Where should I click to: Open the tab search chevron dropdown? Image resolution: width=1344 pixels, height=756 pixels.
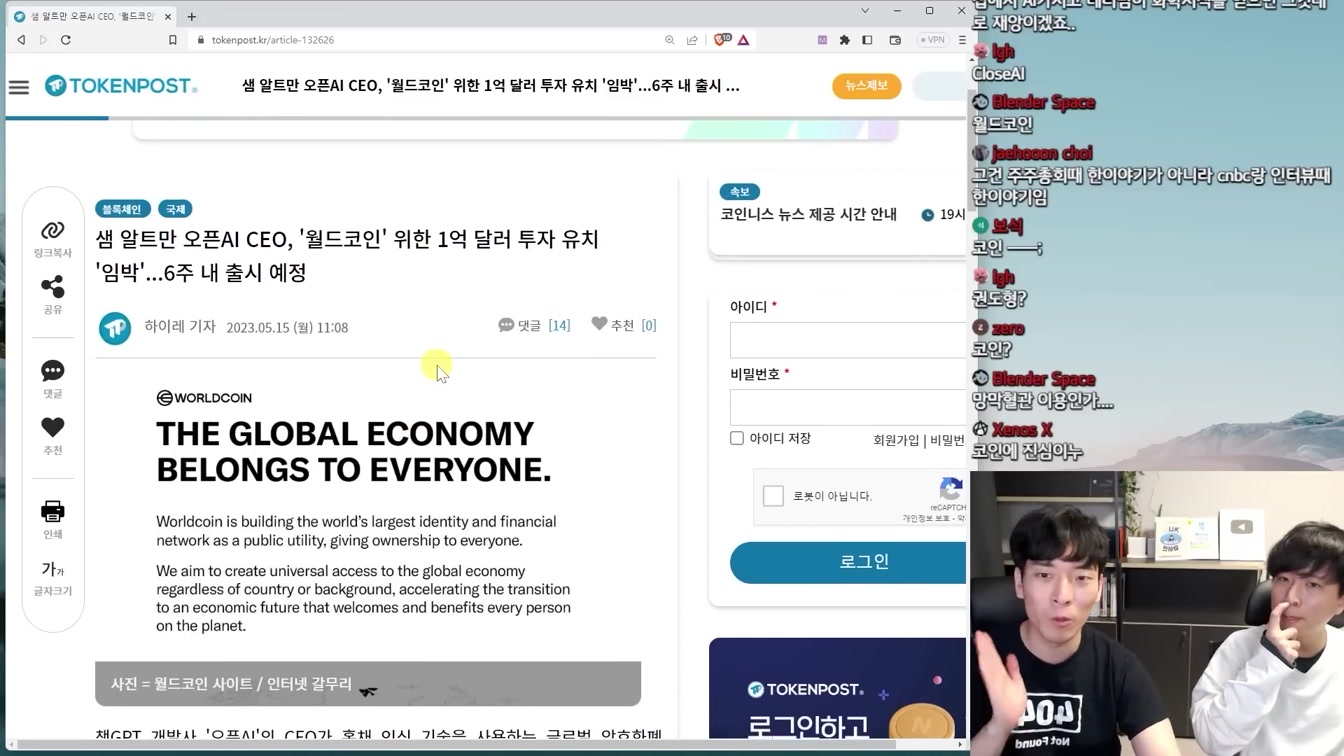point(865,11)
